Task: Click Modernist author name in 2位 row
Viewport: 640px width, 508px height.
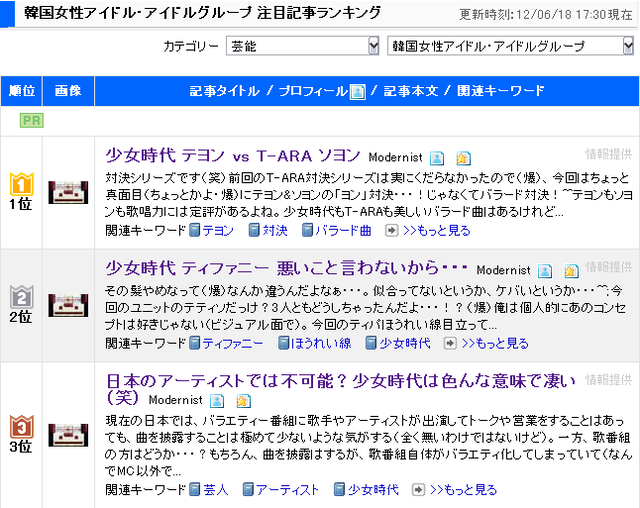Action: (x=503, y=270)
